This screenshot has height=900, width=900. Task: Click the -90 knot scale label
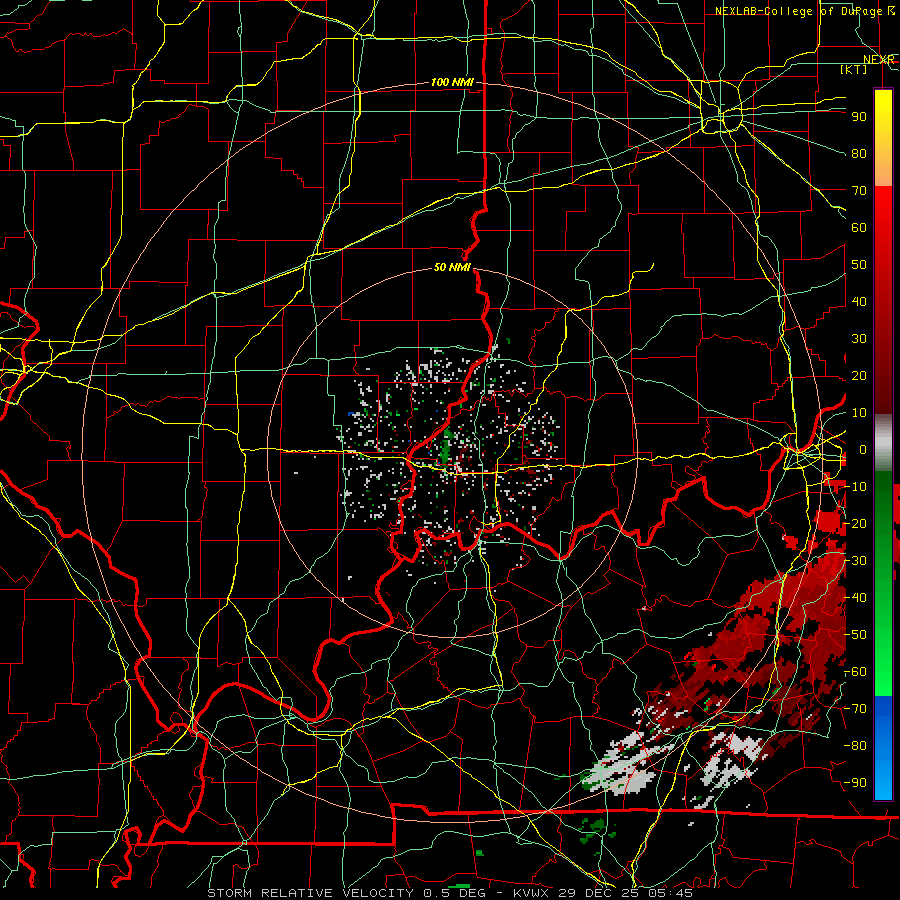(x=855, y=782)
